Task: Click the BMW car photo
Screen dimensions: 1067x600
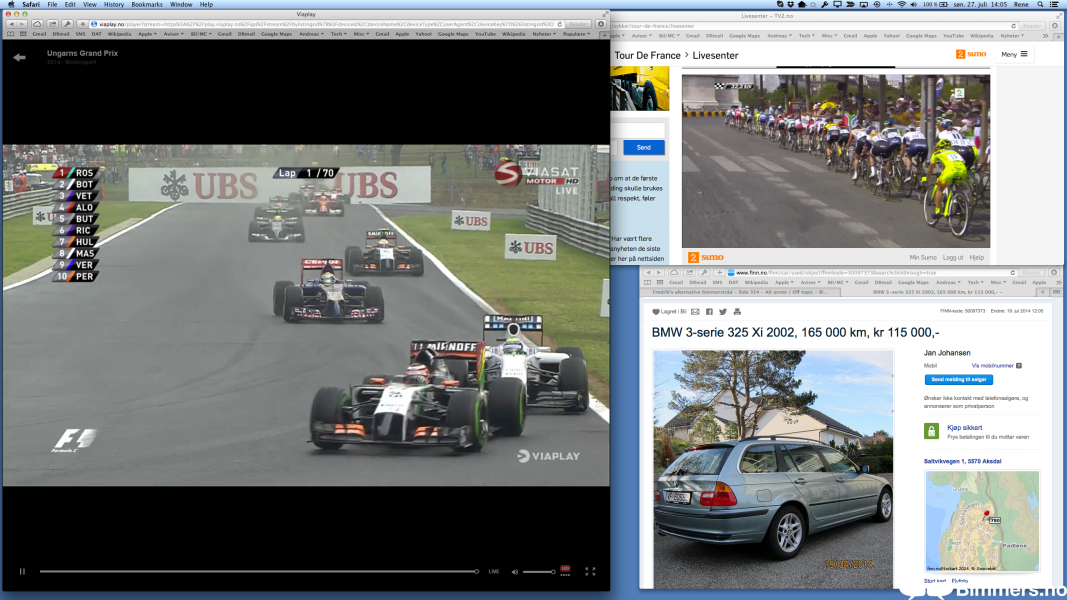Action: [x=773, y=469]
